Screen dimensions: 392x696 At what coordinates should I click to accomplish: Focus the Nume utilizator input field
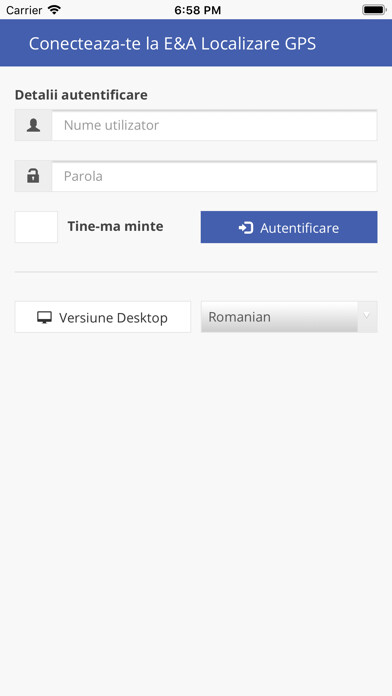pos(214,125)
